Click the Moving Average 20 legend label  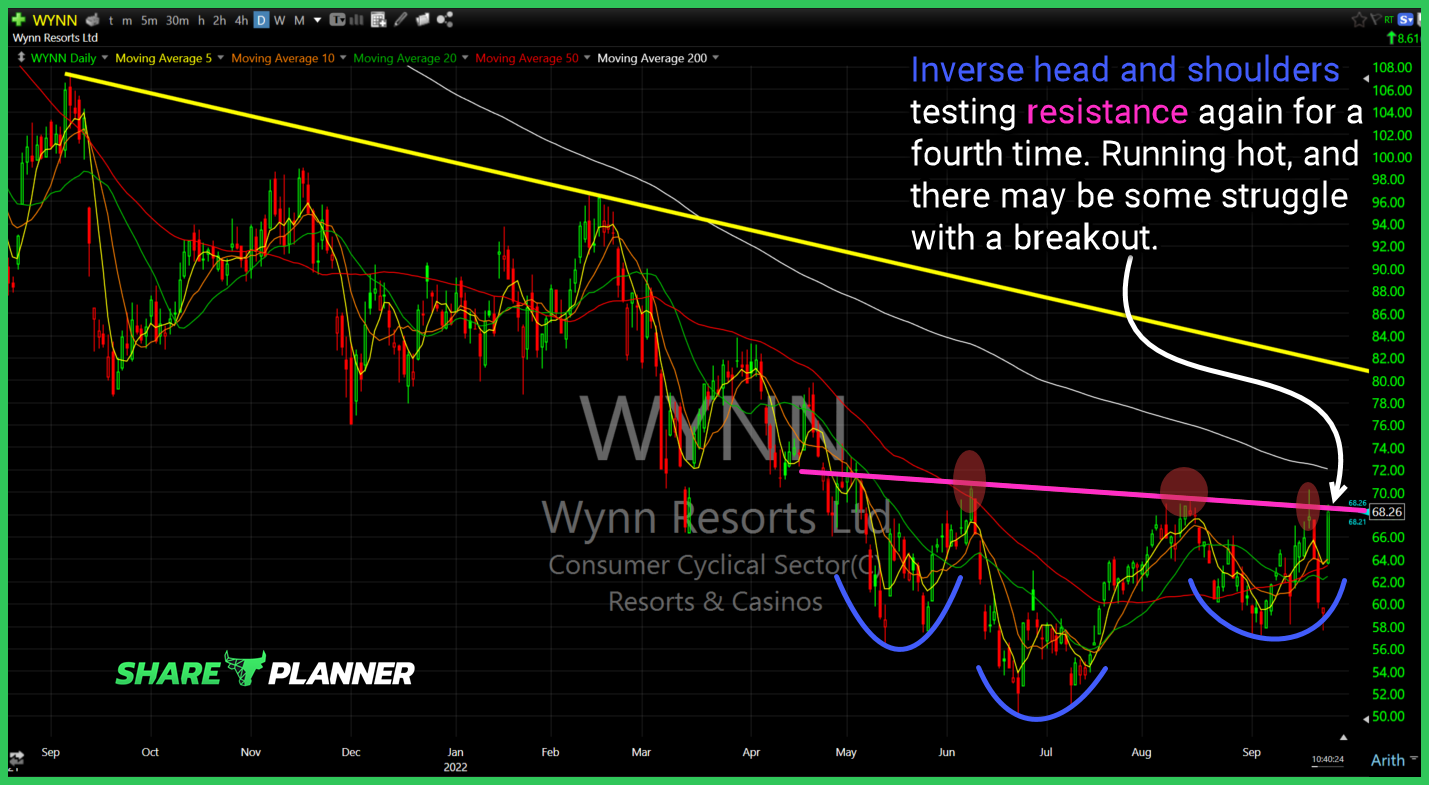pos(404,58)
